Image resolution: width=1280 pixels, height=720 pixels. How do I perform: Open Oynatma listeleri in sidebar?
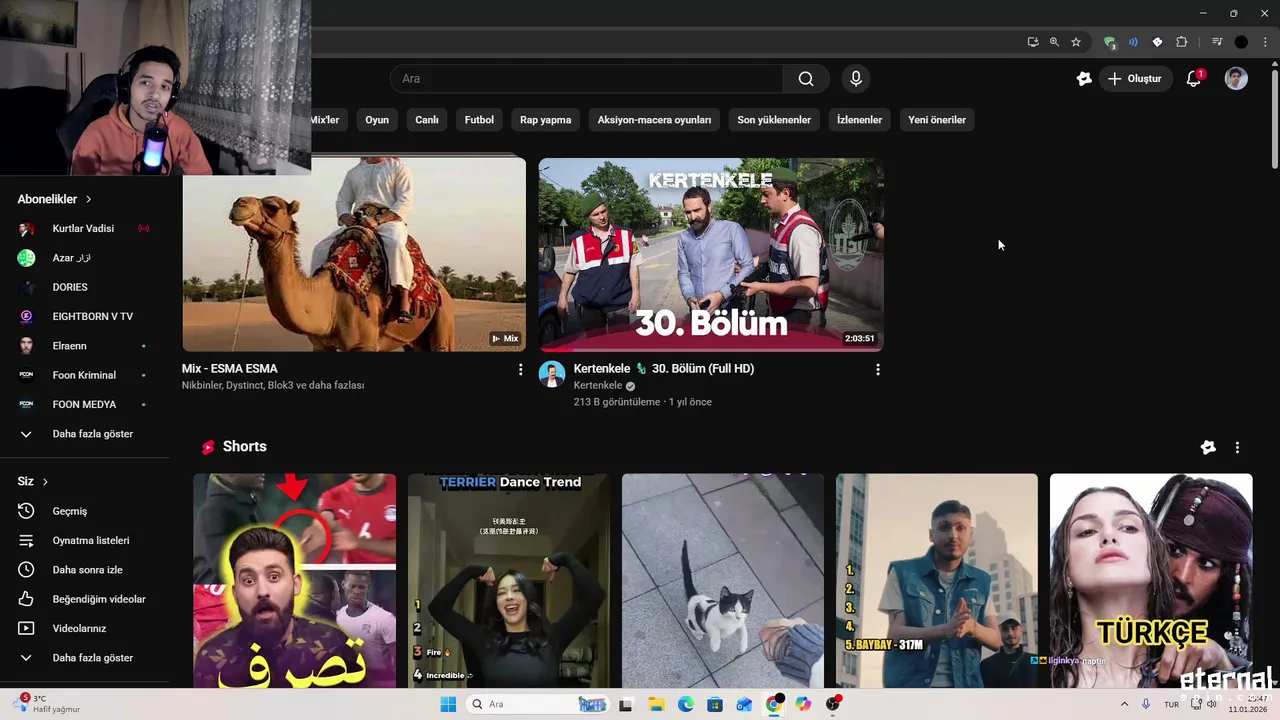(x=85, y=540)
